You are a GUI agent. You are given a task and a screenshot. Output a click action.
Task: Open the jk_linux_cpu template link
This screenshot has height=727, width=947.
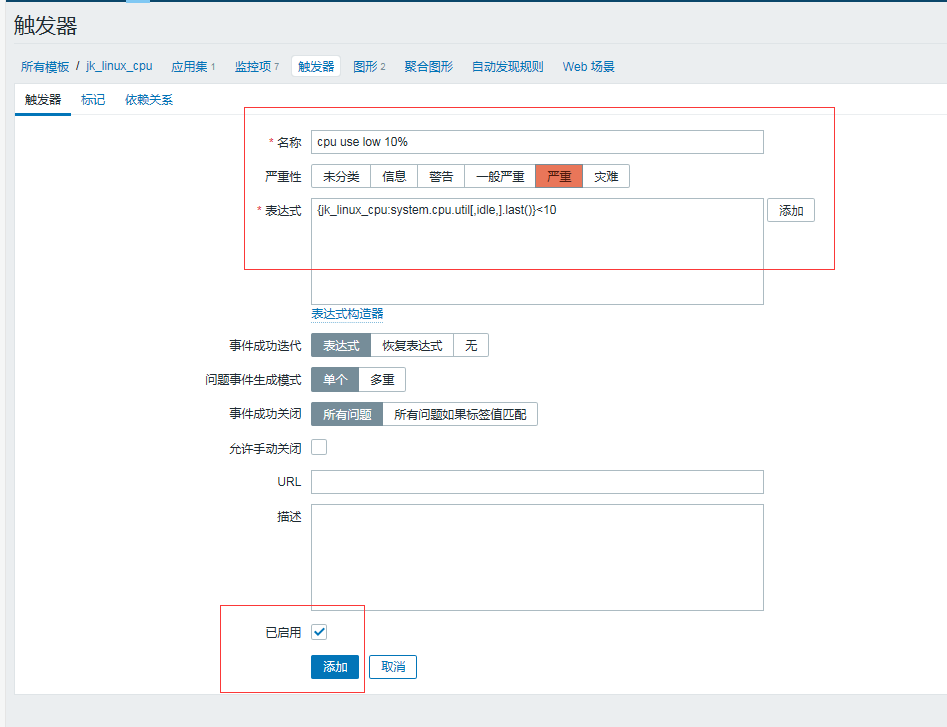[119, 66]
